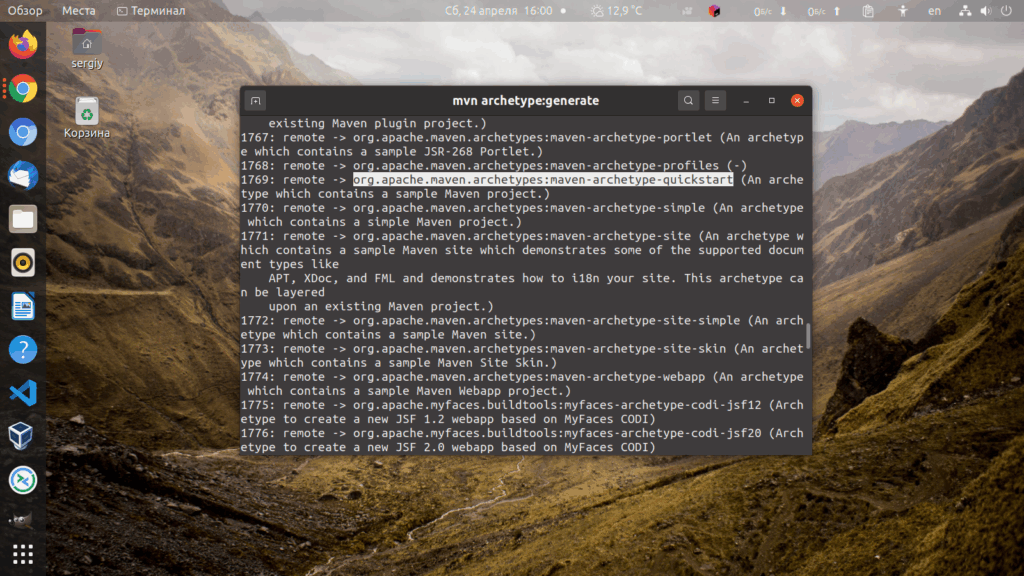Open the Files manager in dock
This screenshot has width=1024, height=576.
coord(23,219)
